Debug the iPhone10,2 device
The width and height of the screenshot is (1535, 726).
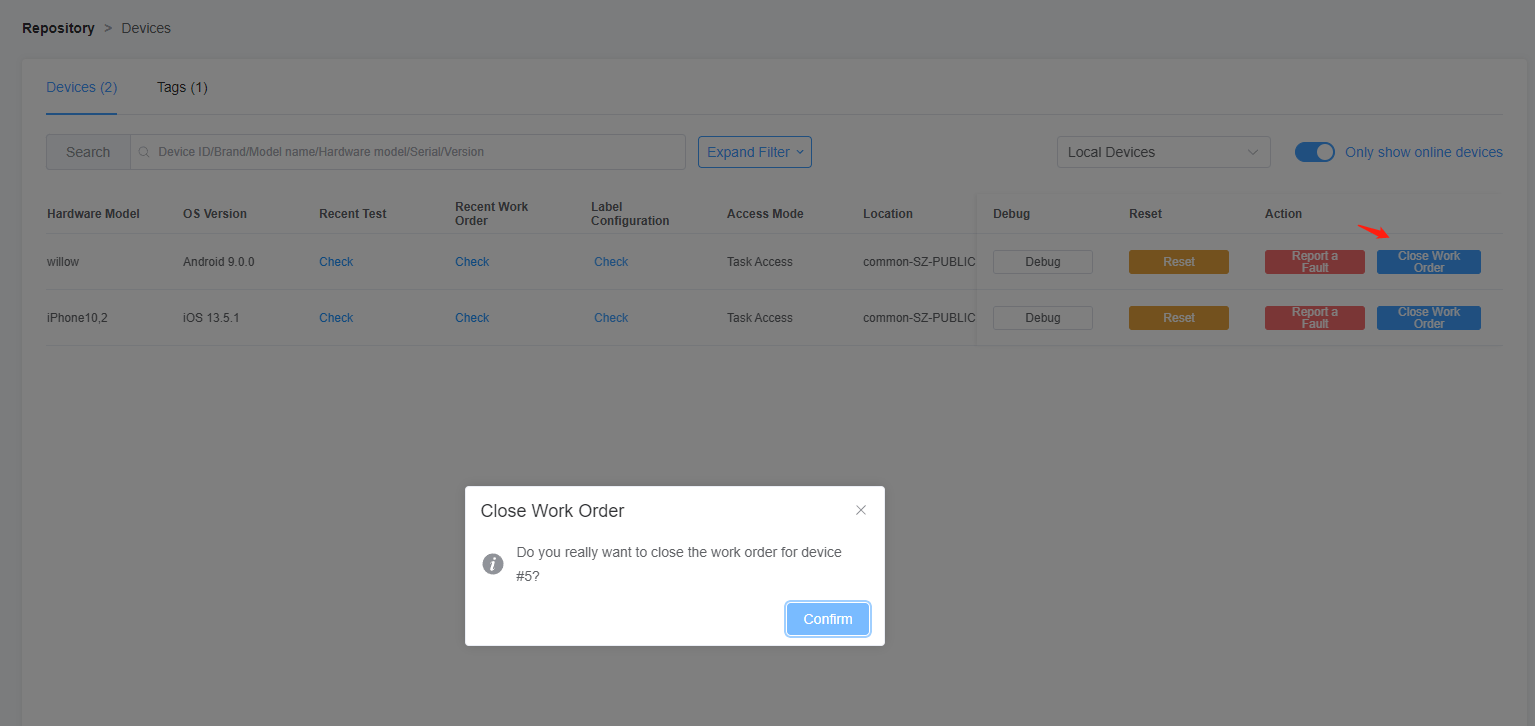(1043, 318)
